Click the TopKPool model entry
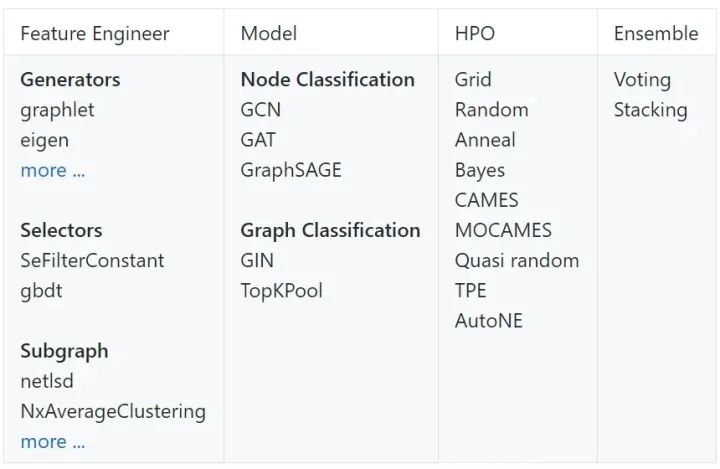 281,291
